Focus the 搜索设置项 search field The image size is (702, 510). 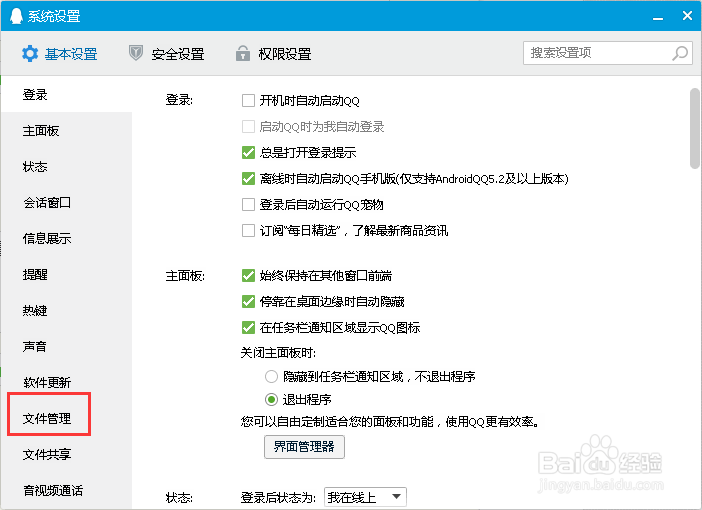click(608, 53)
